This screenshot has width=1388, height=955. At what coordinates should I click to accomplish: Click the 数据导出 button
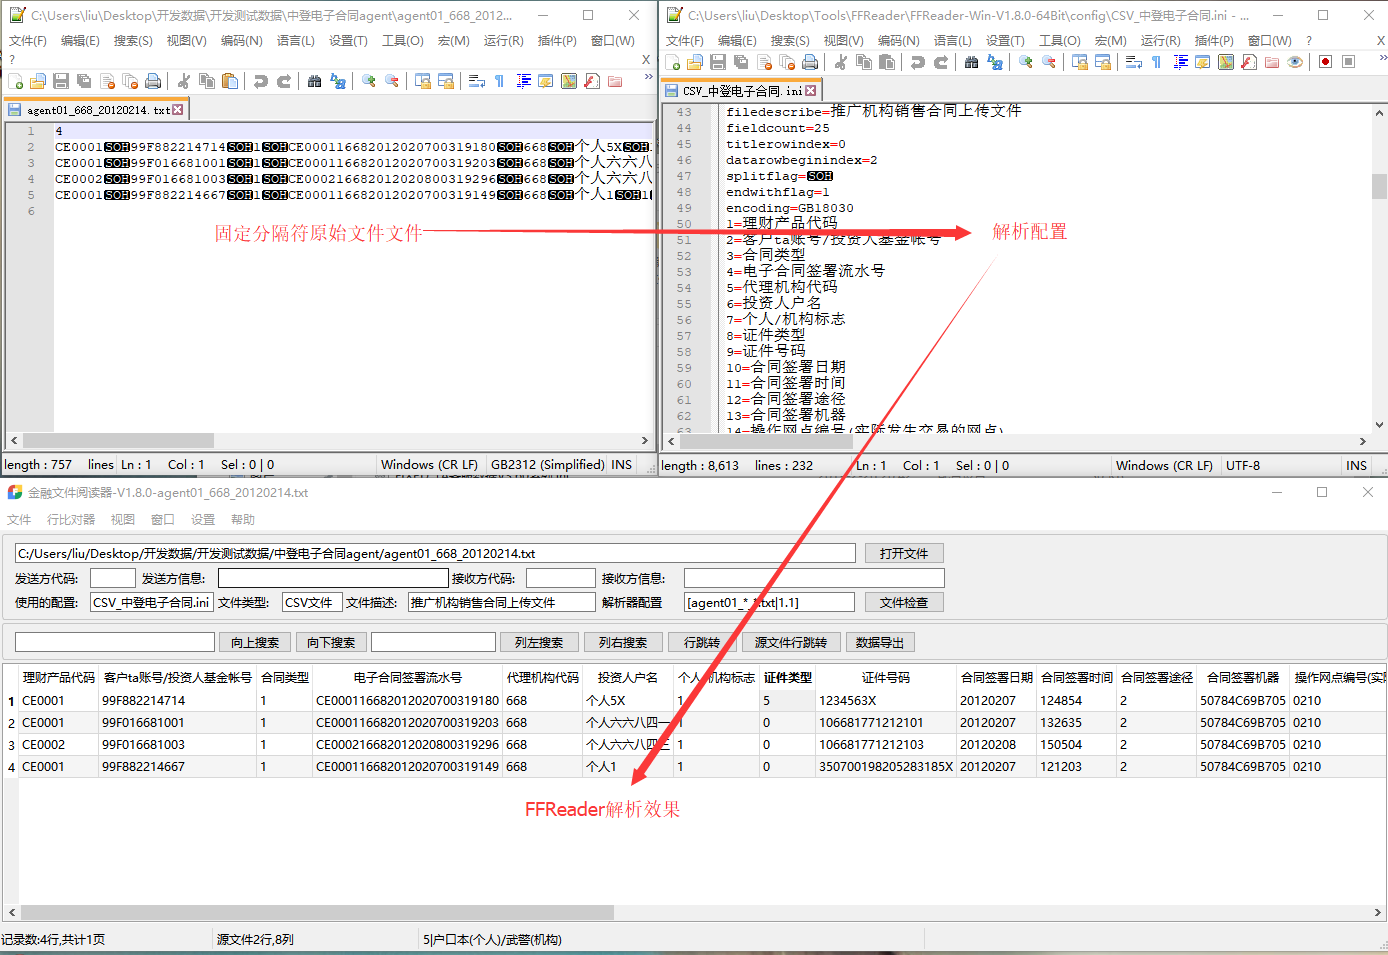(880, 642)
